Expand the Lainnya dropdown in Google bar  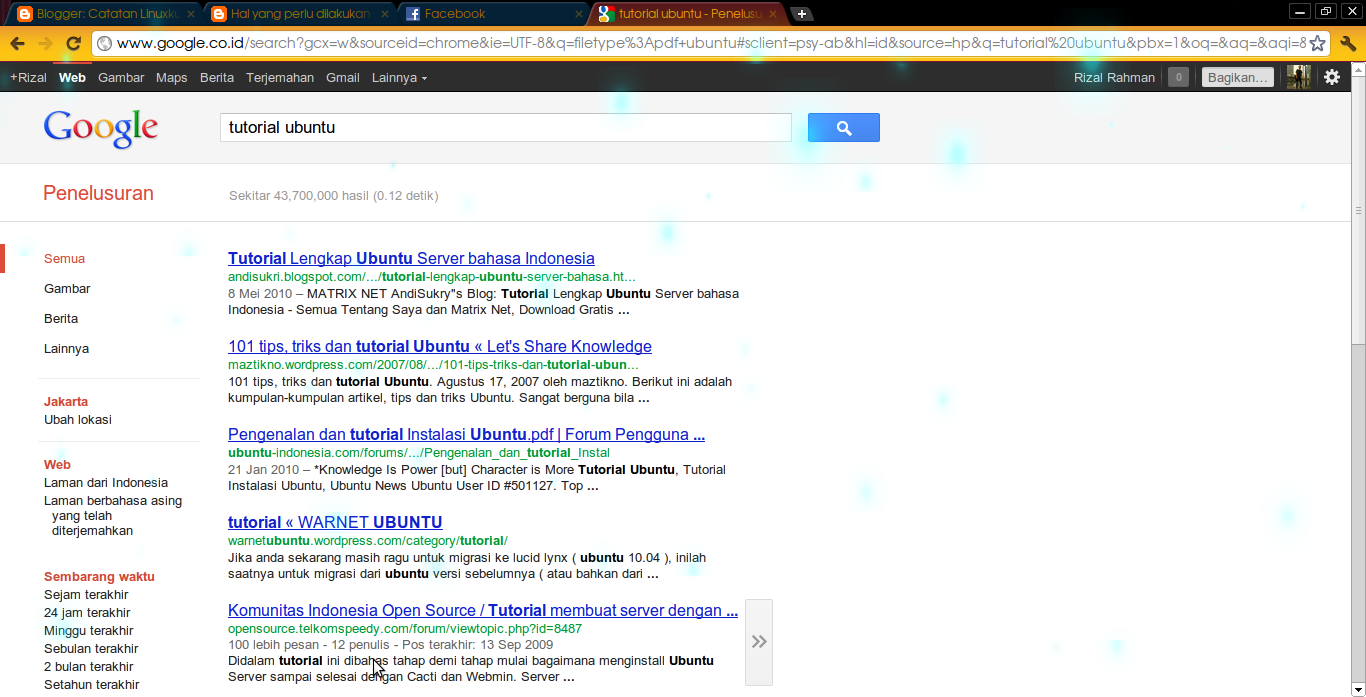point(399,77)
